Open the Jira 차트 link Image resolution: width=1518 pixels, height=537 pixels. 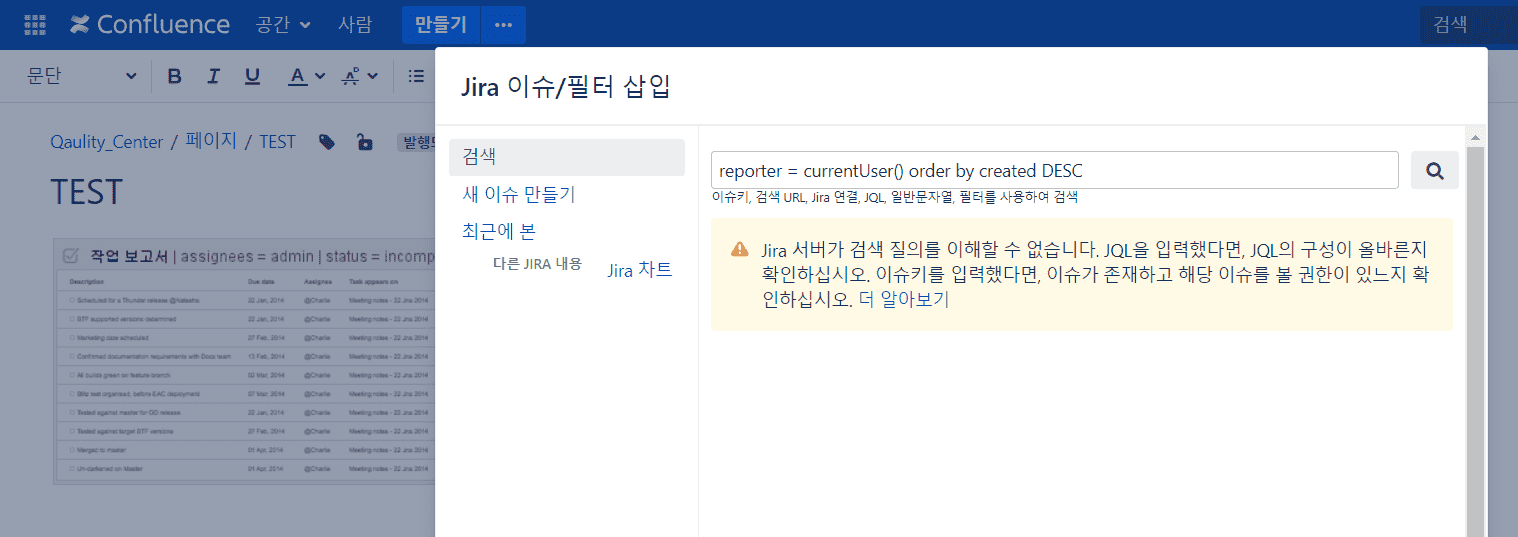(x=640, y=270)
